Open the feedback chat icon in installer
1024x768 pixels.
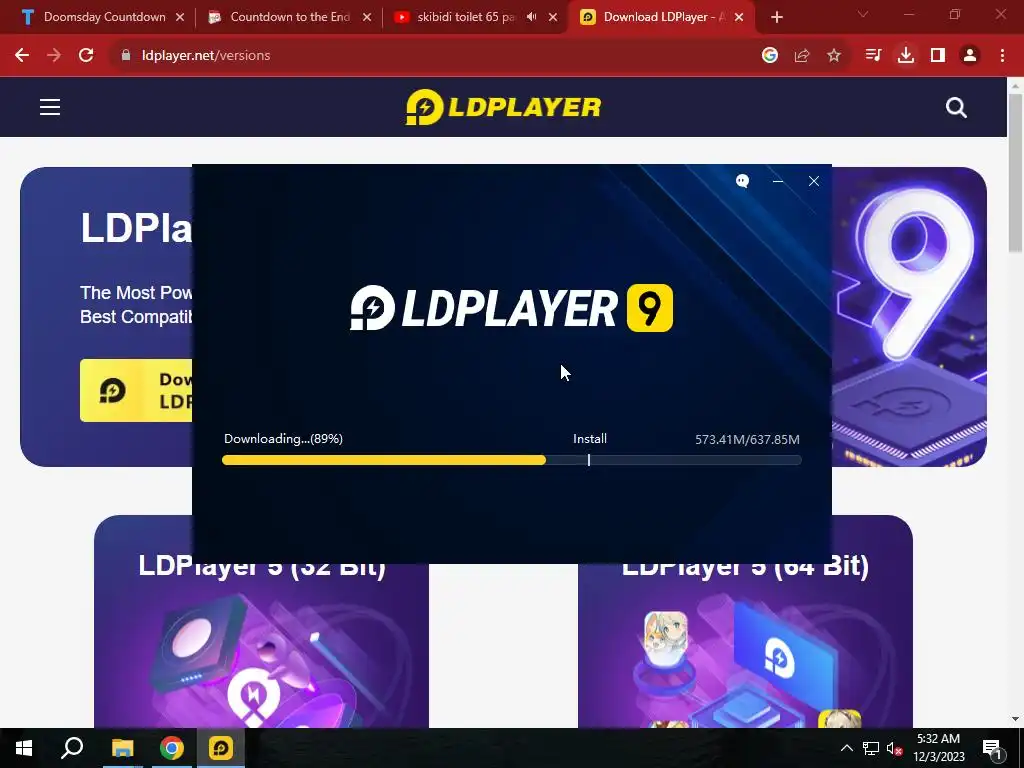pyautogui.click(x=742, y=181)
